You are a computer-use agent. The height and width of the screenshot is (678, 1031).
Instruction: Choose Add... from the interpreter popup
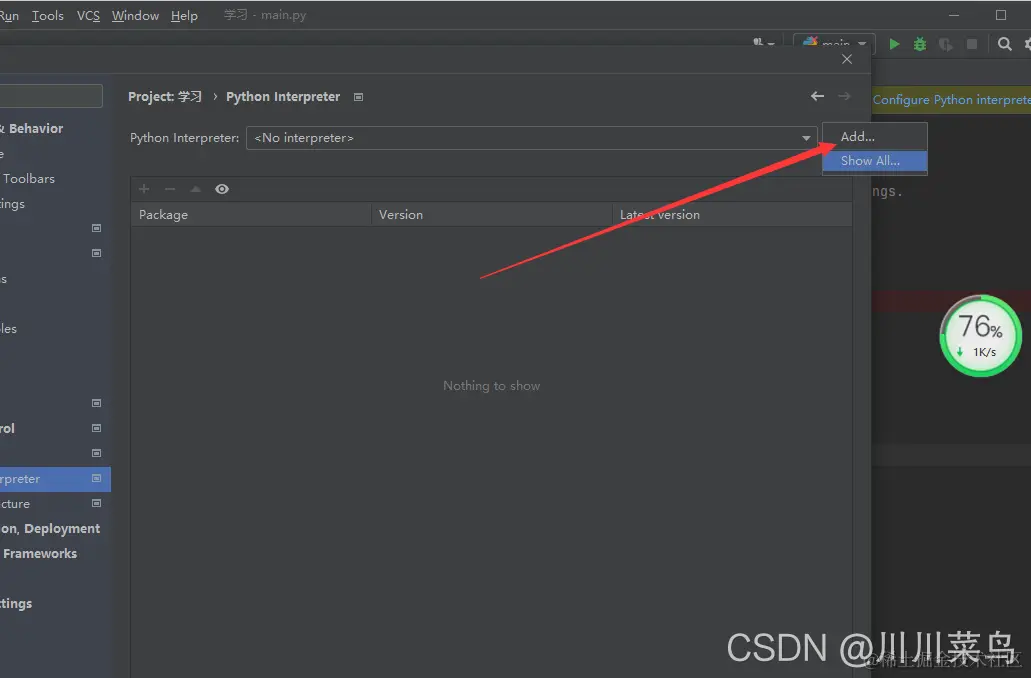click(x=875, y=137)
